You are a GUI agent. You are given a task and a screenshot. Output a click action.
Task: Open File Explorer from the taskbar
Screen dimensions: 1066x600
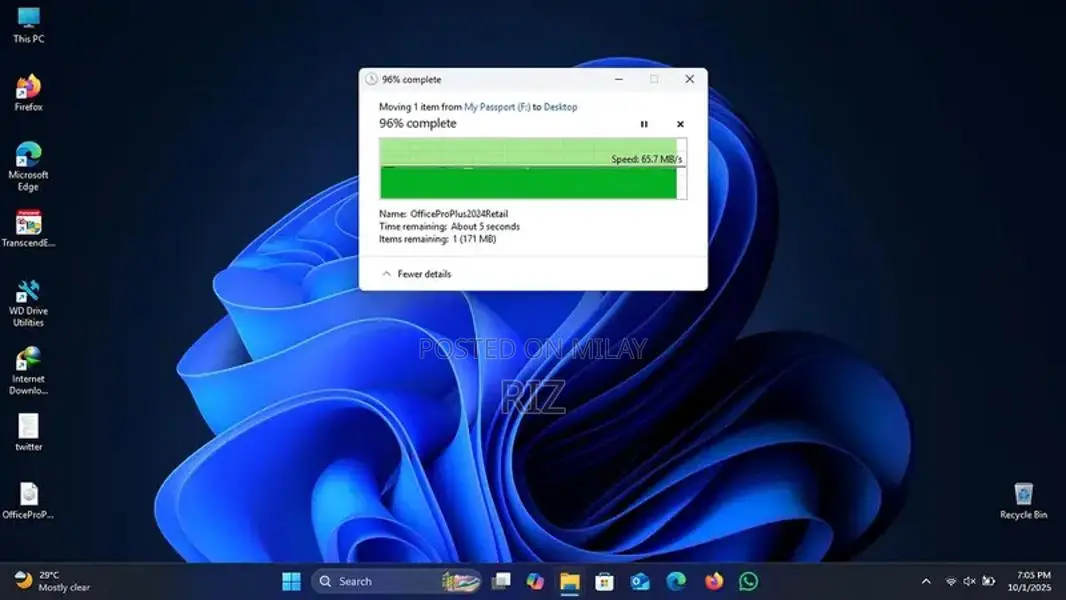tap(569, 581)
